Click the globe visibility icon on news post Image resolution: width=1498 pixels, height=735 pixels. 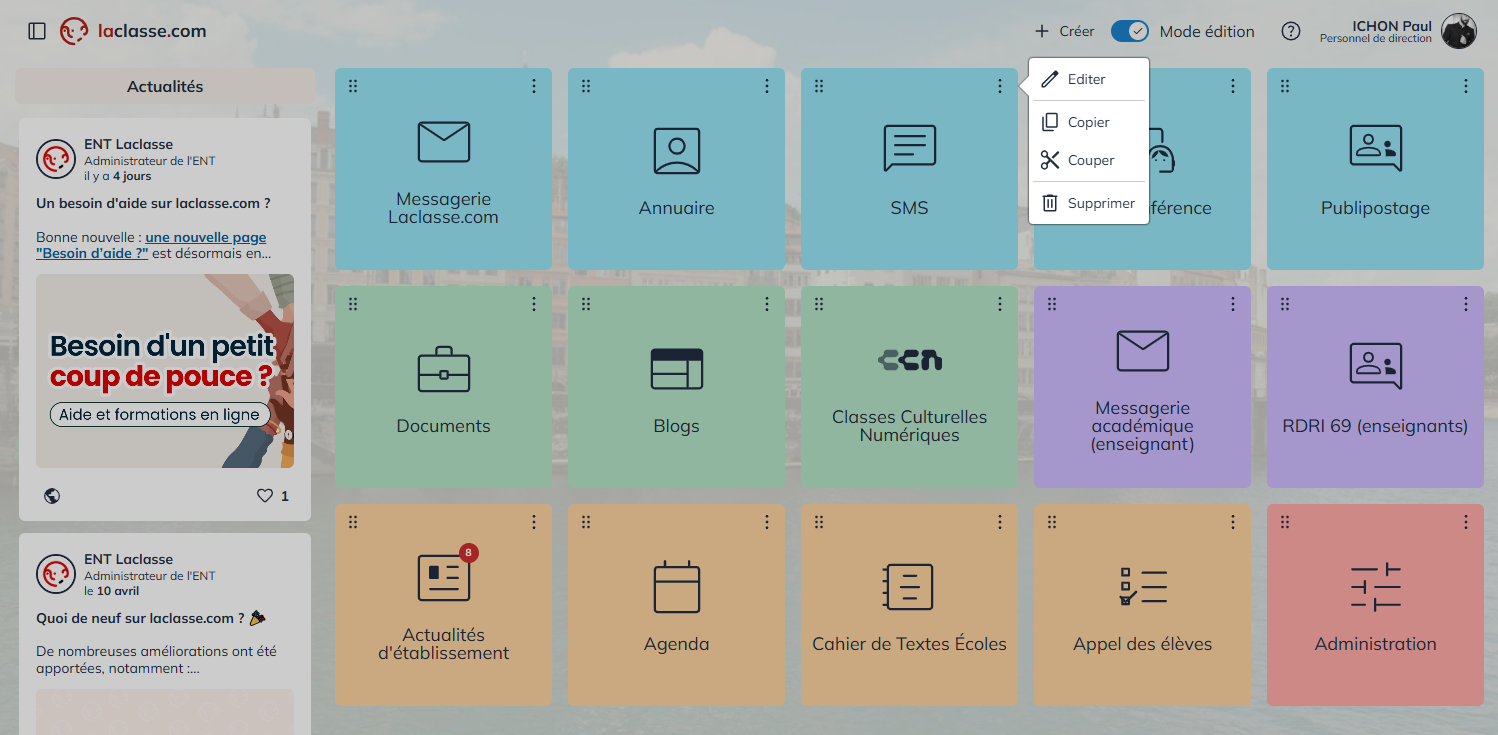(52, 496)
